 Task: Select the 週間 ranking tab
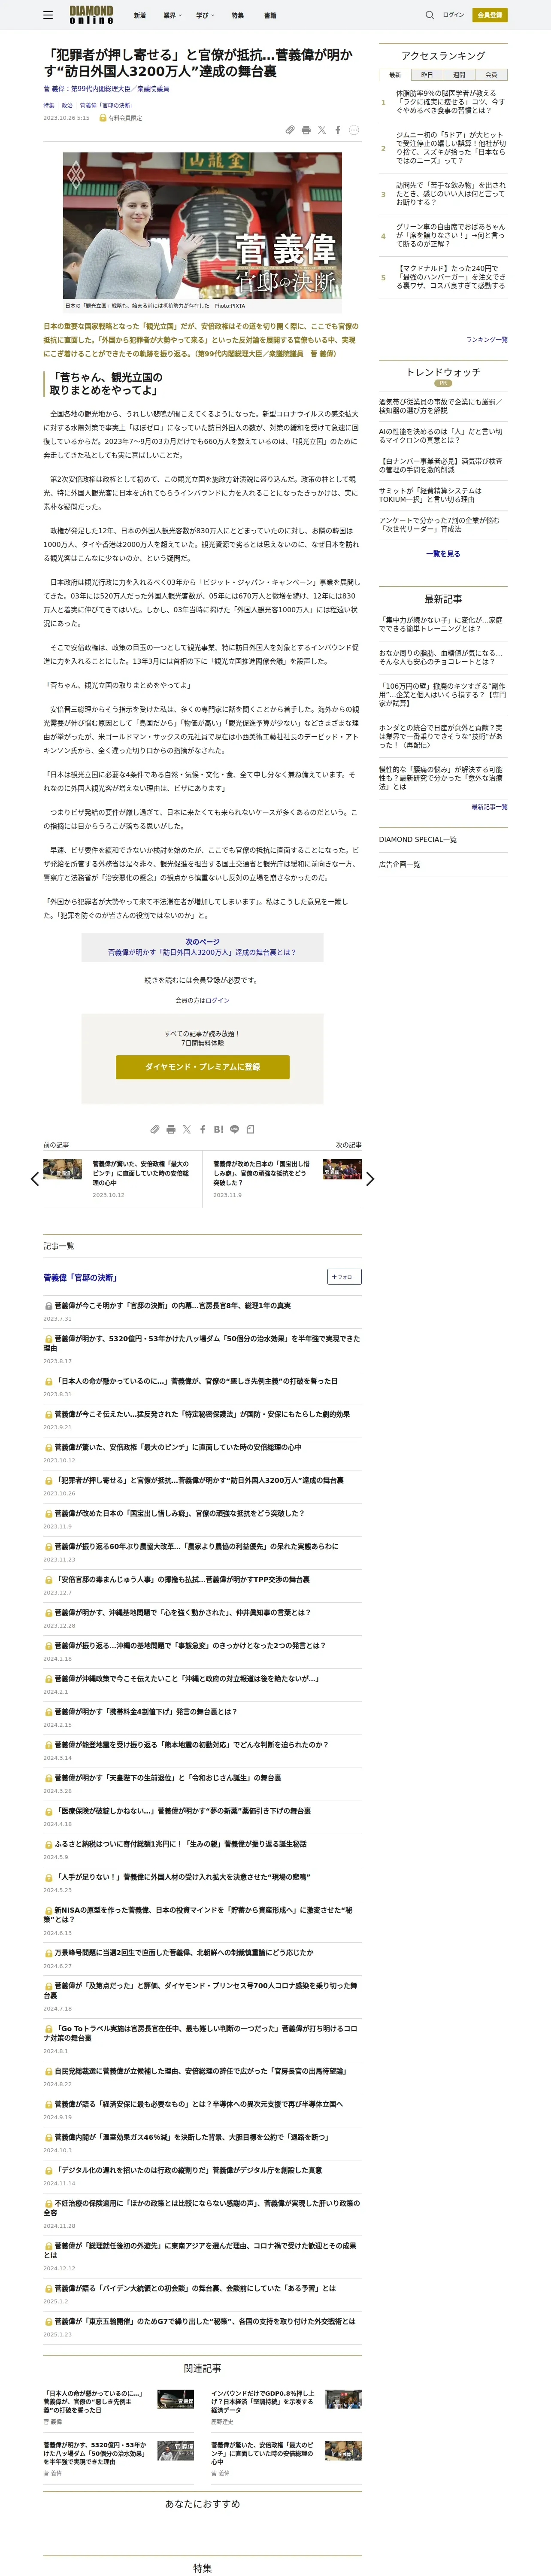pyautogui.click(x=459, y=75)
